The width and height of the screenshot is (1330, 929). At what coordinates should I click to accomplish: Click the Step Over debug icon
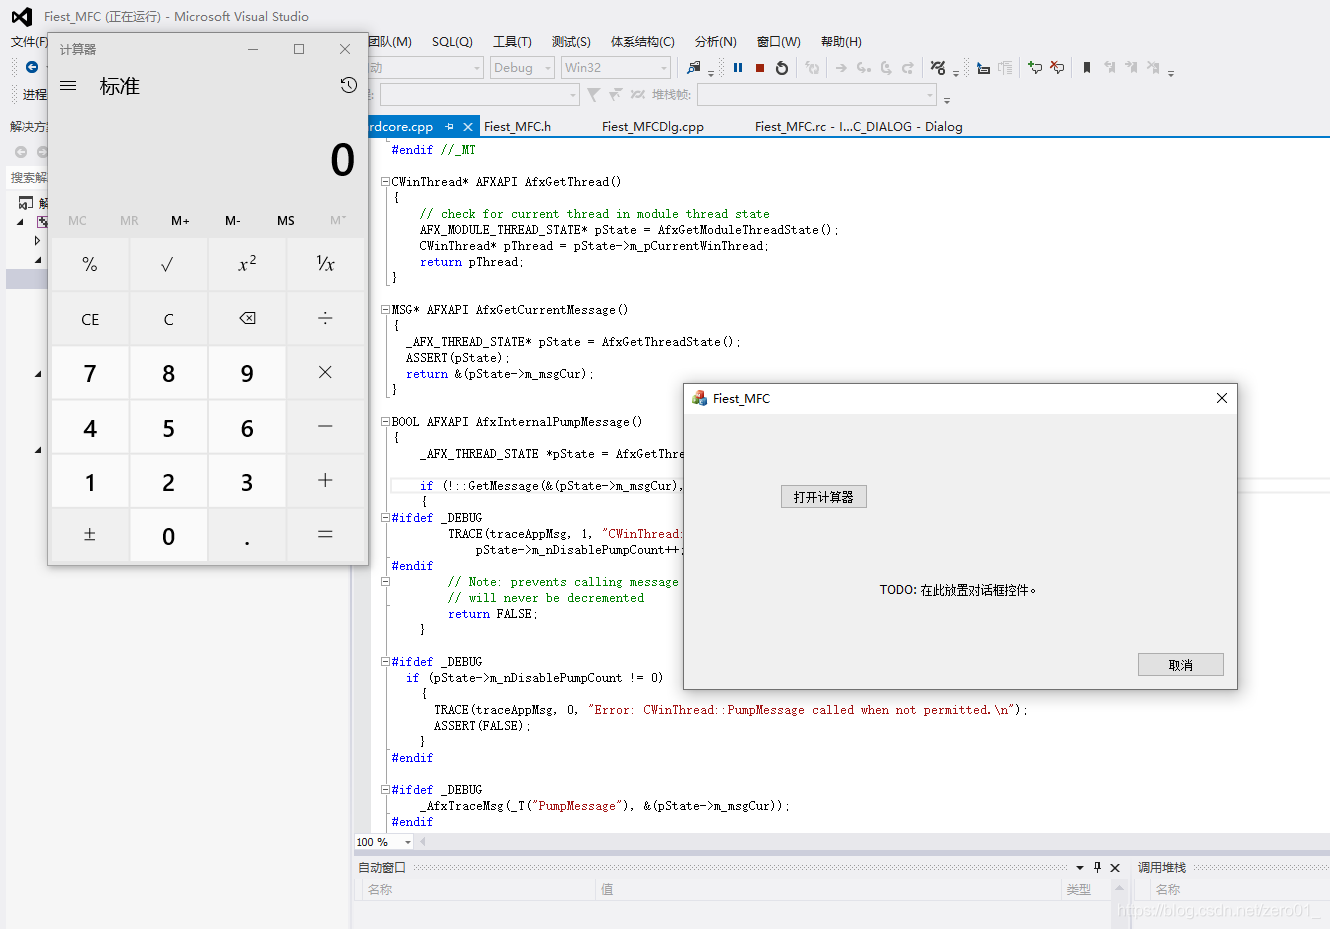coord(886,68)
